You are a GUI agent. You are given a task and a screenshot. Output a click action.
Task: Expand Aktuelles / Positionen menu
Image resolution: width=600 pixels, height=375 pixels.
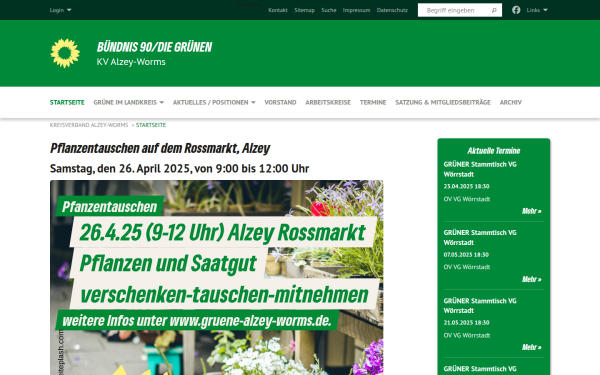tap(214, 102)
